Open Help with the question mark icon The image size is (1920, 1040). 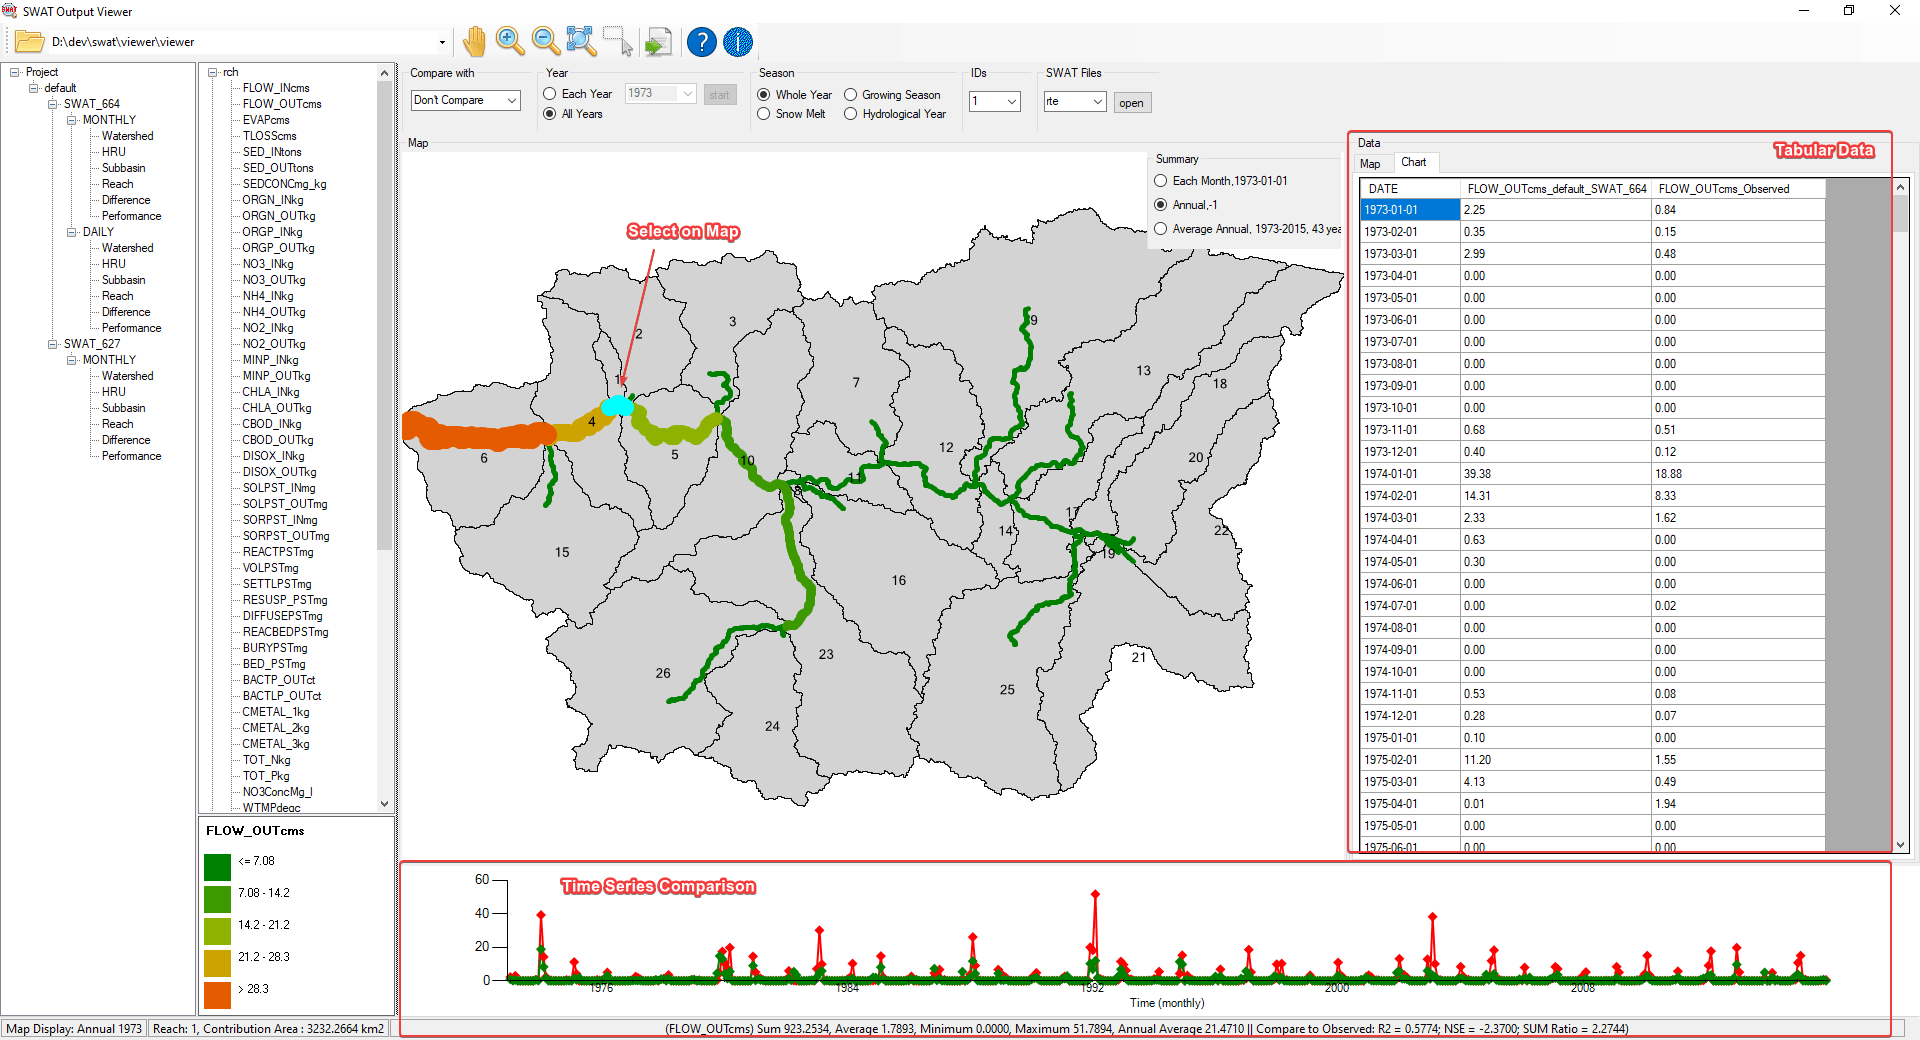pos(702,42)
